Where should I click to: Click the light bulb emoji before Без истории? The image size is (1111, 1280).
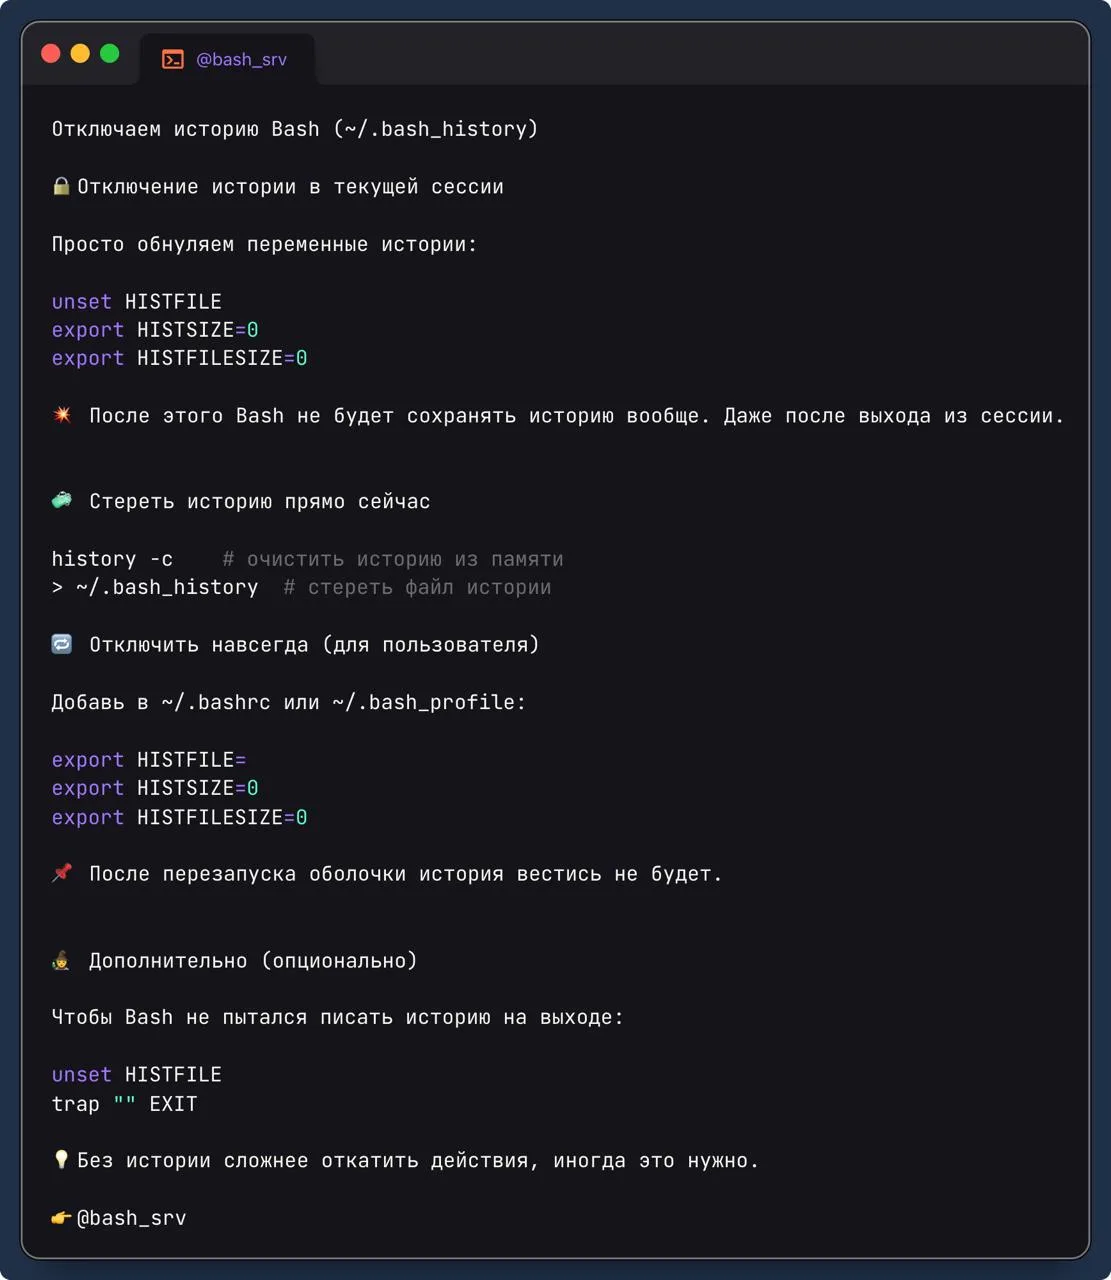[61, 1160]
